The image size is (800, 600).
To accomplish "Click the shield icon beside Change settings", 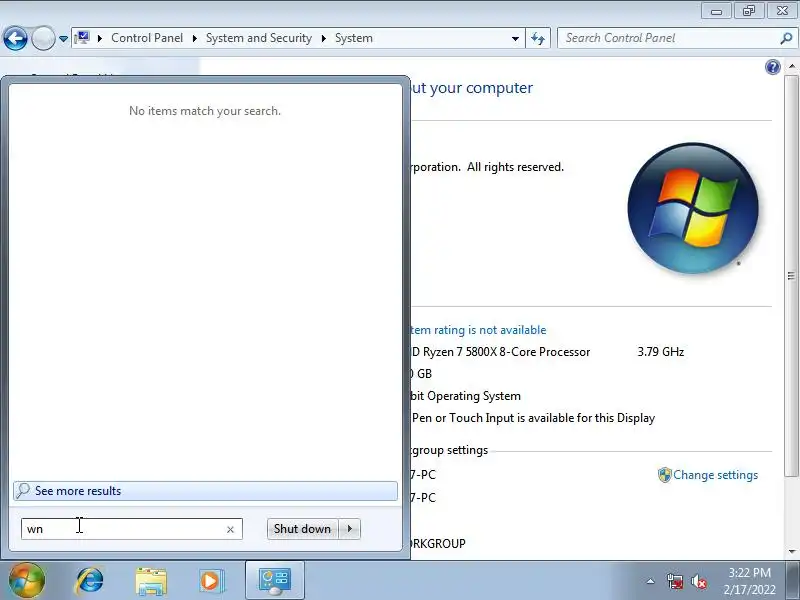I will [664, 475].
